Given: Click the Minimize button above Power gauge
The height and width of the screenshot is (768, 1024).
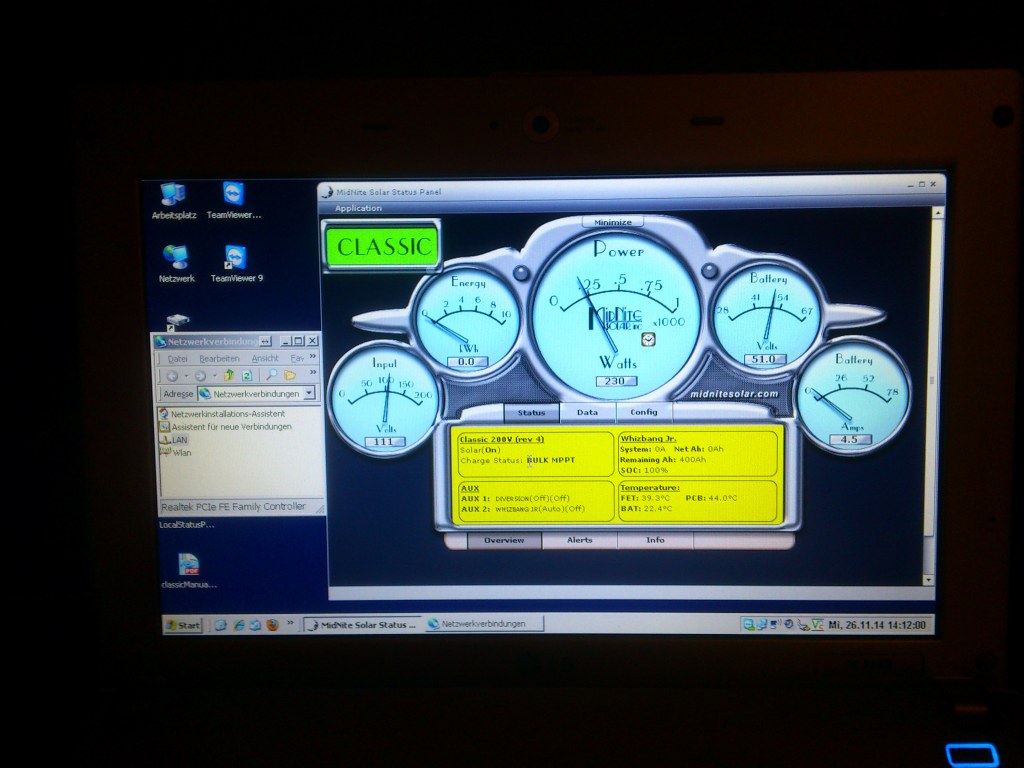Looking at the screenshot, I should [x=613, y=222].
